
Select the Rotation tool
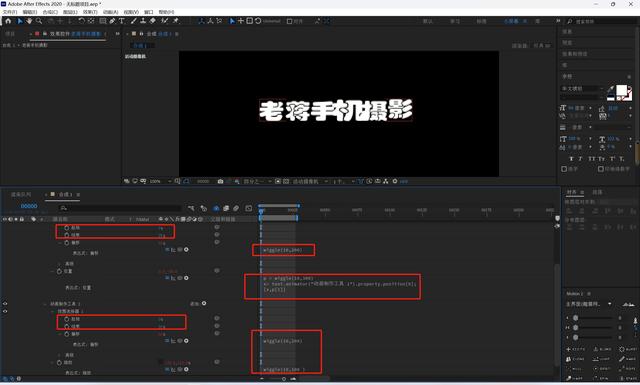(82, 21)
